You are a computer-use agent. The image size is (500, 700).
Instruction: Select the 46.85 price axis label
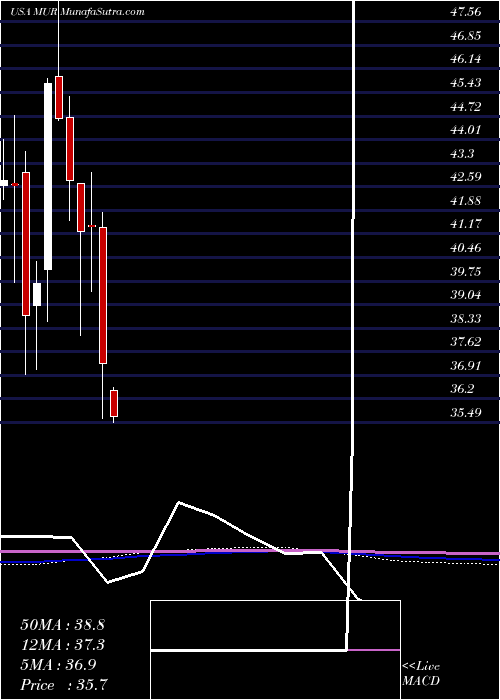[x=466, y=36]
